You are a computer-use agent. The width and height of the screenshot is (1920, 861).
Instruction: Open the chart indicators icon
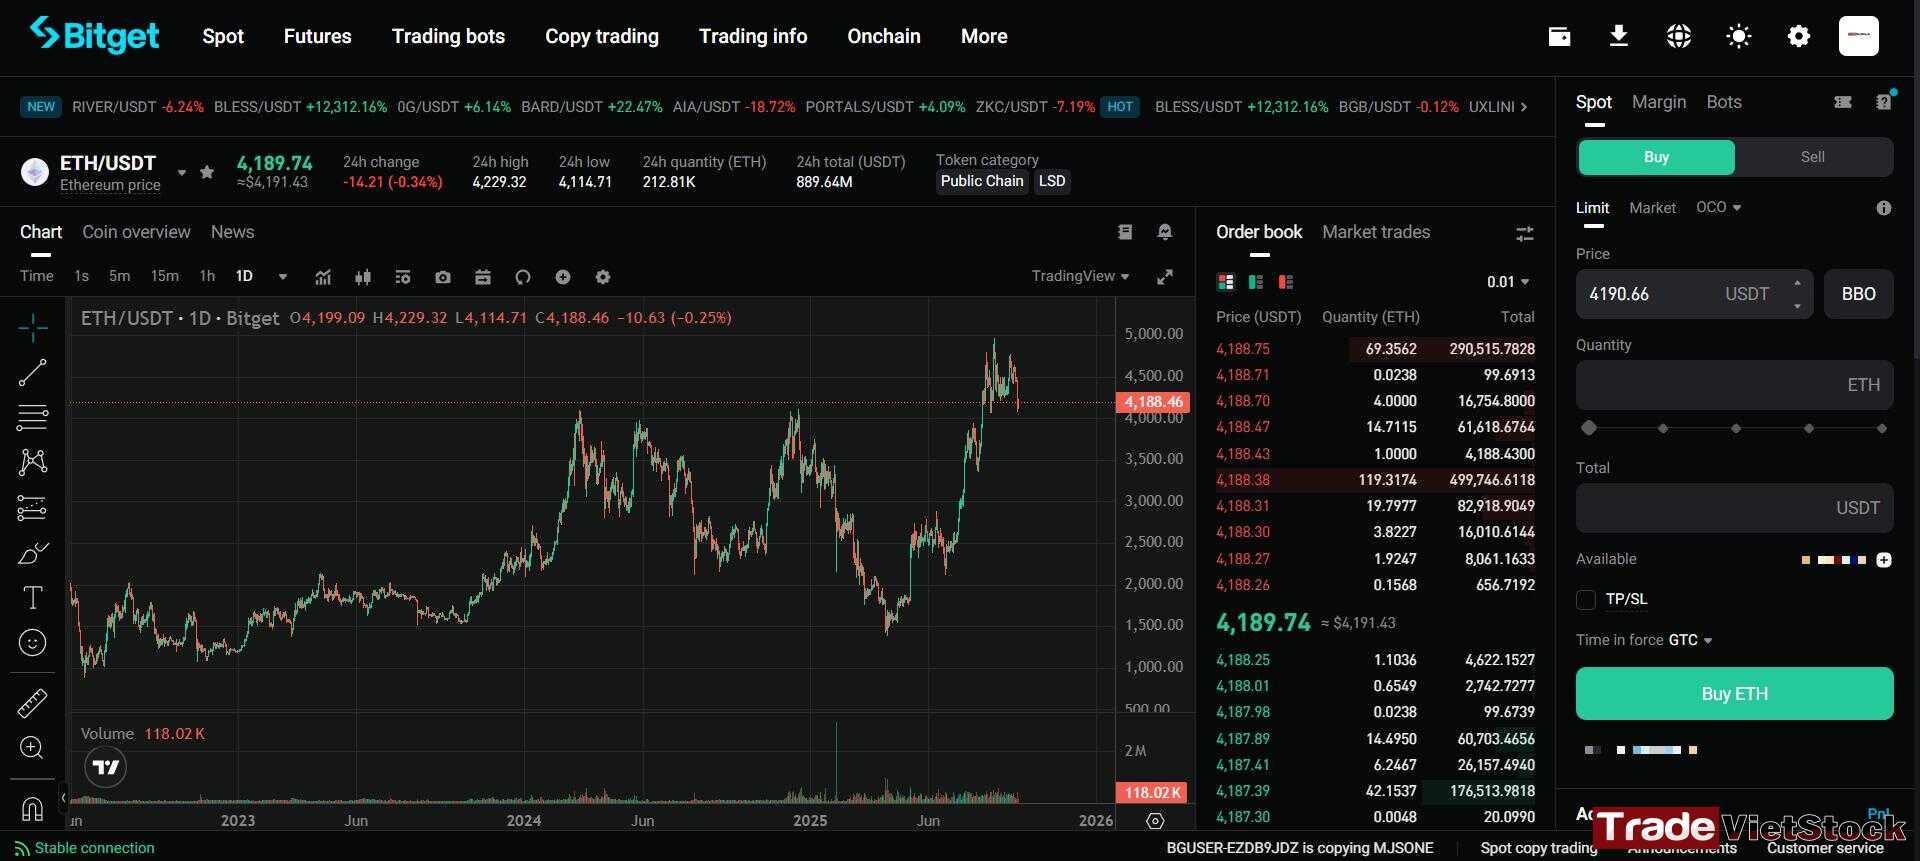tap(323, 277)
